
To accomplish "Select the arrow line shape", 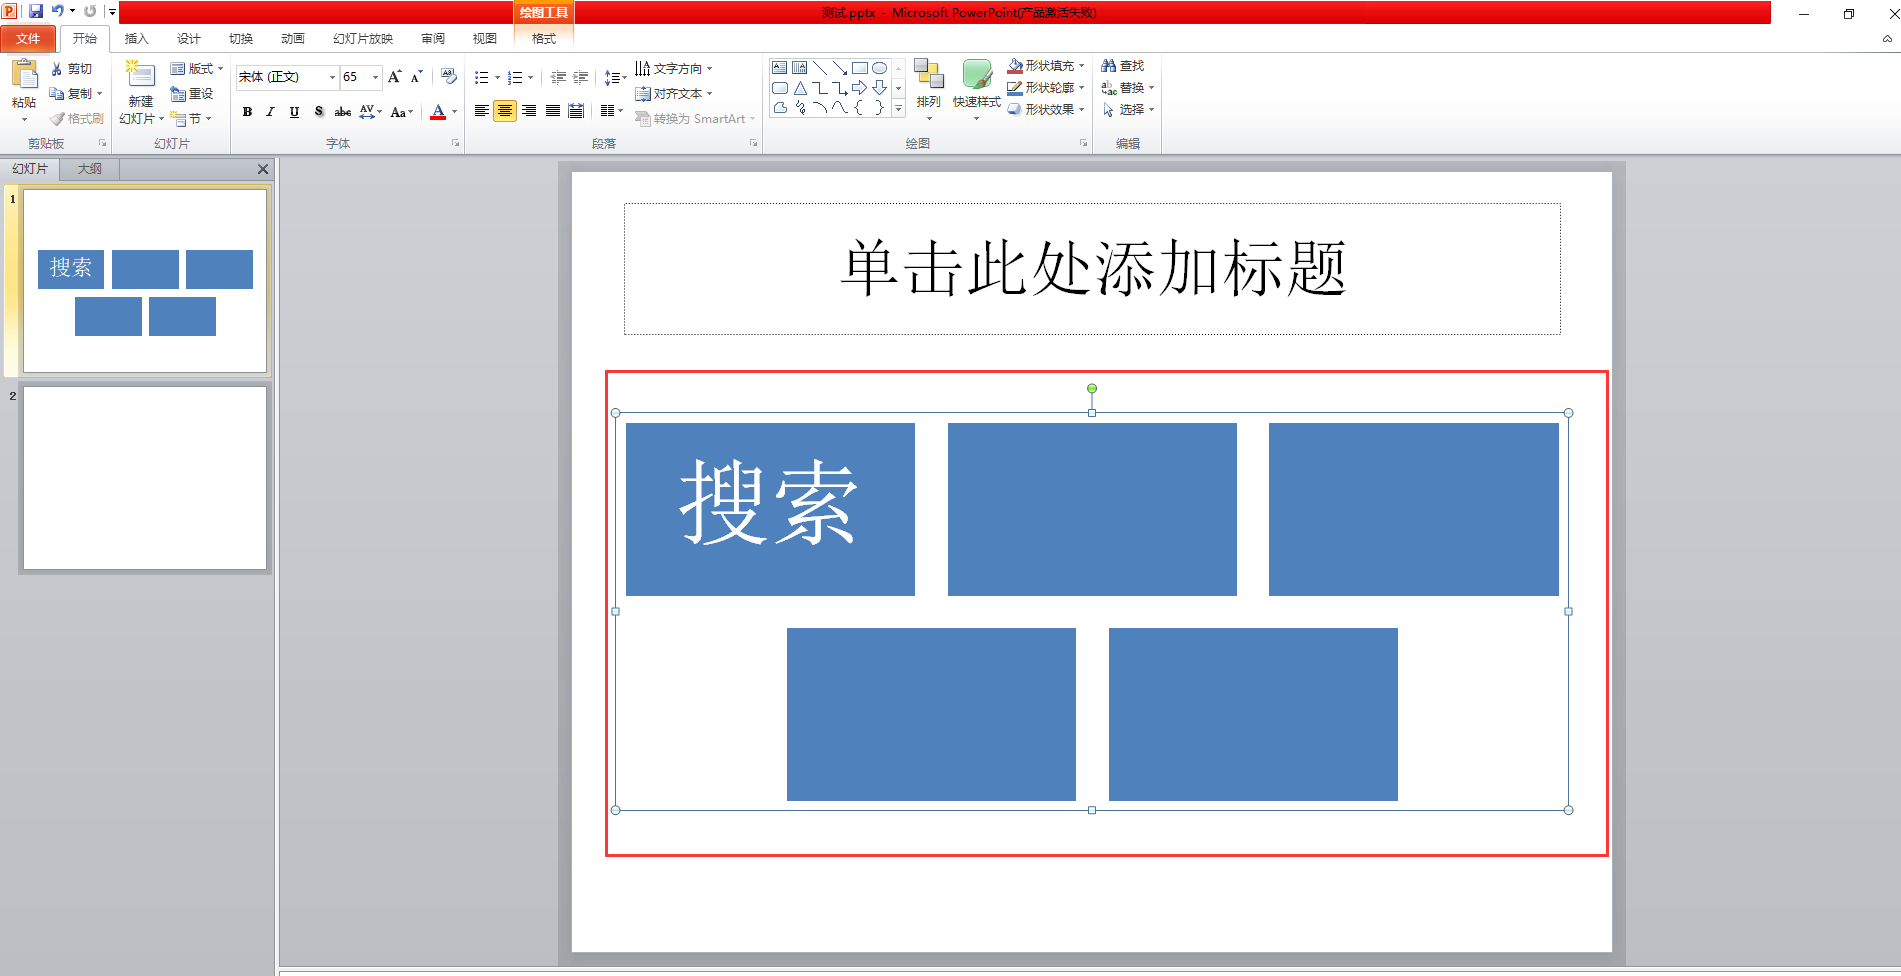I will pos(840,68).
